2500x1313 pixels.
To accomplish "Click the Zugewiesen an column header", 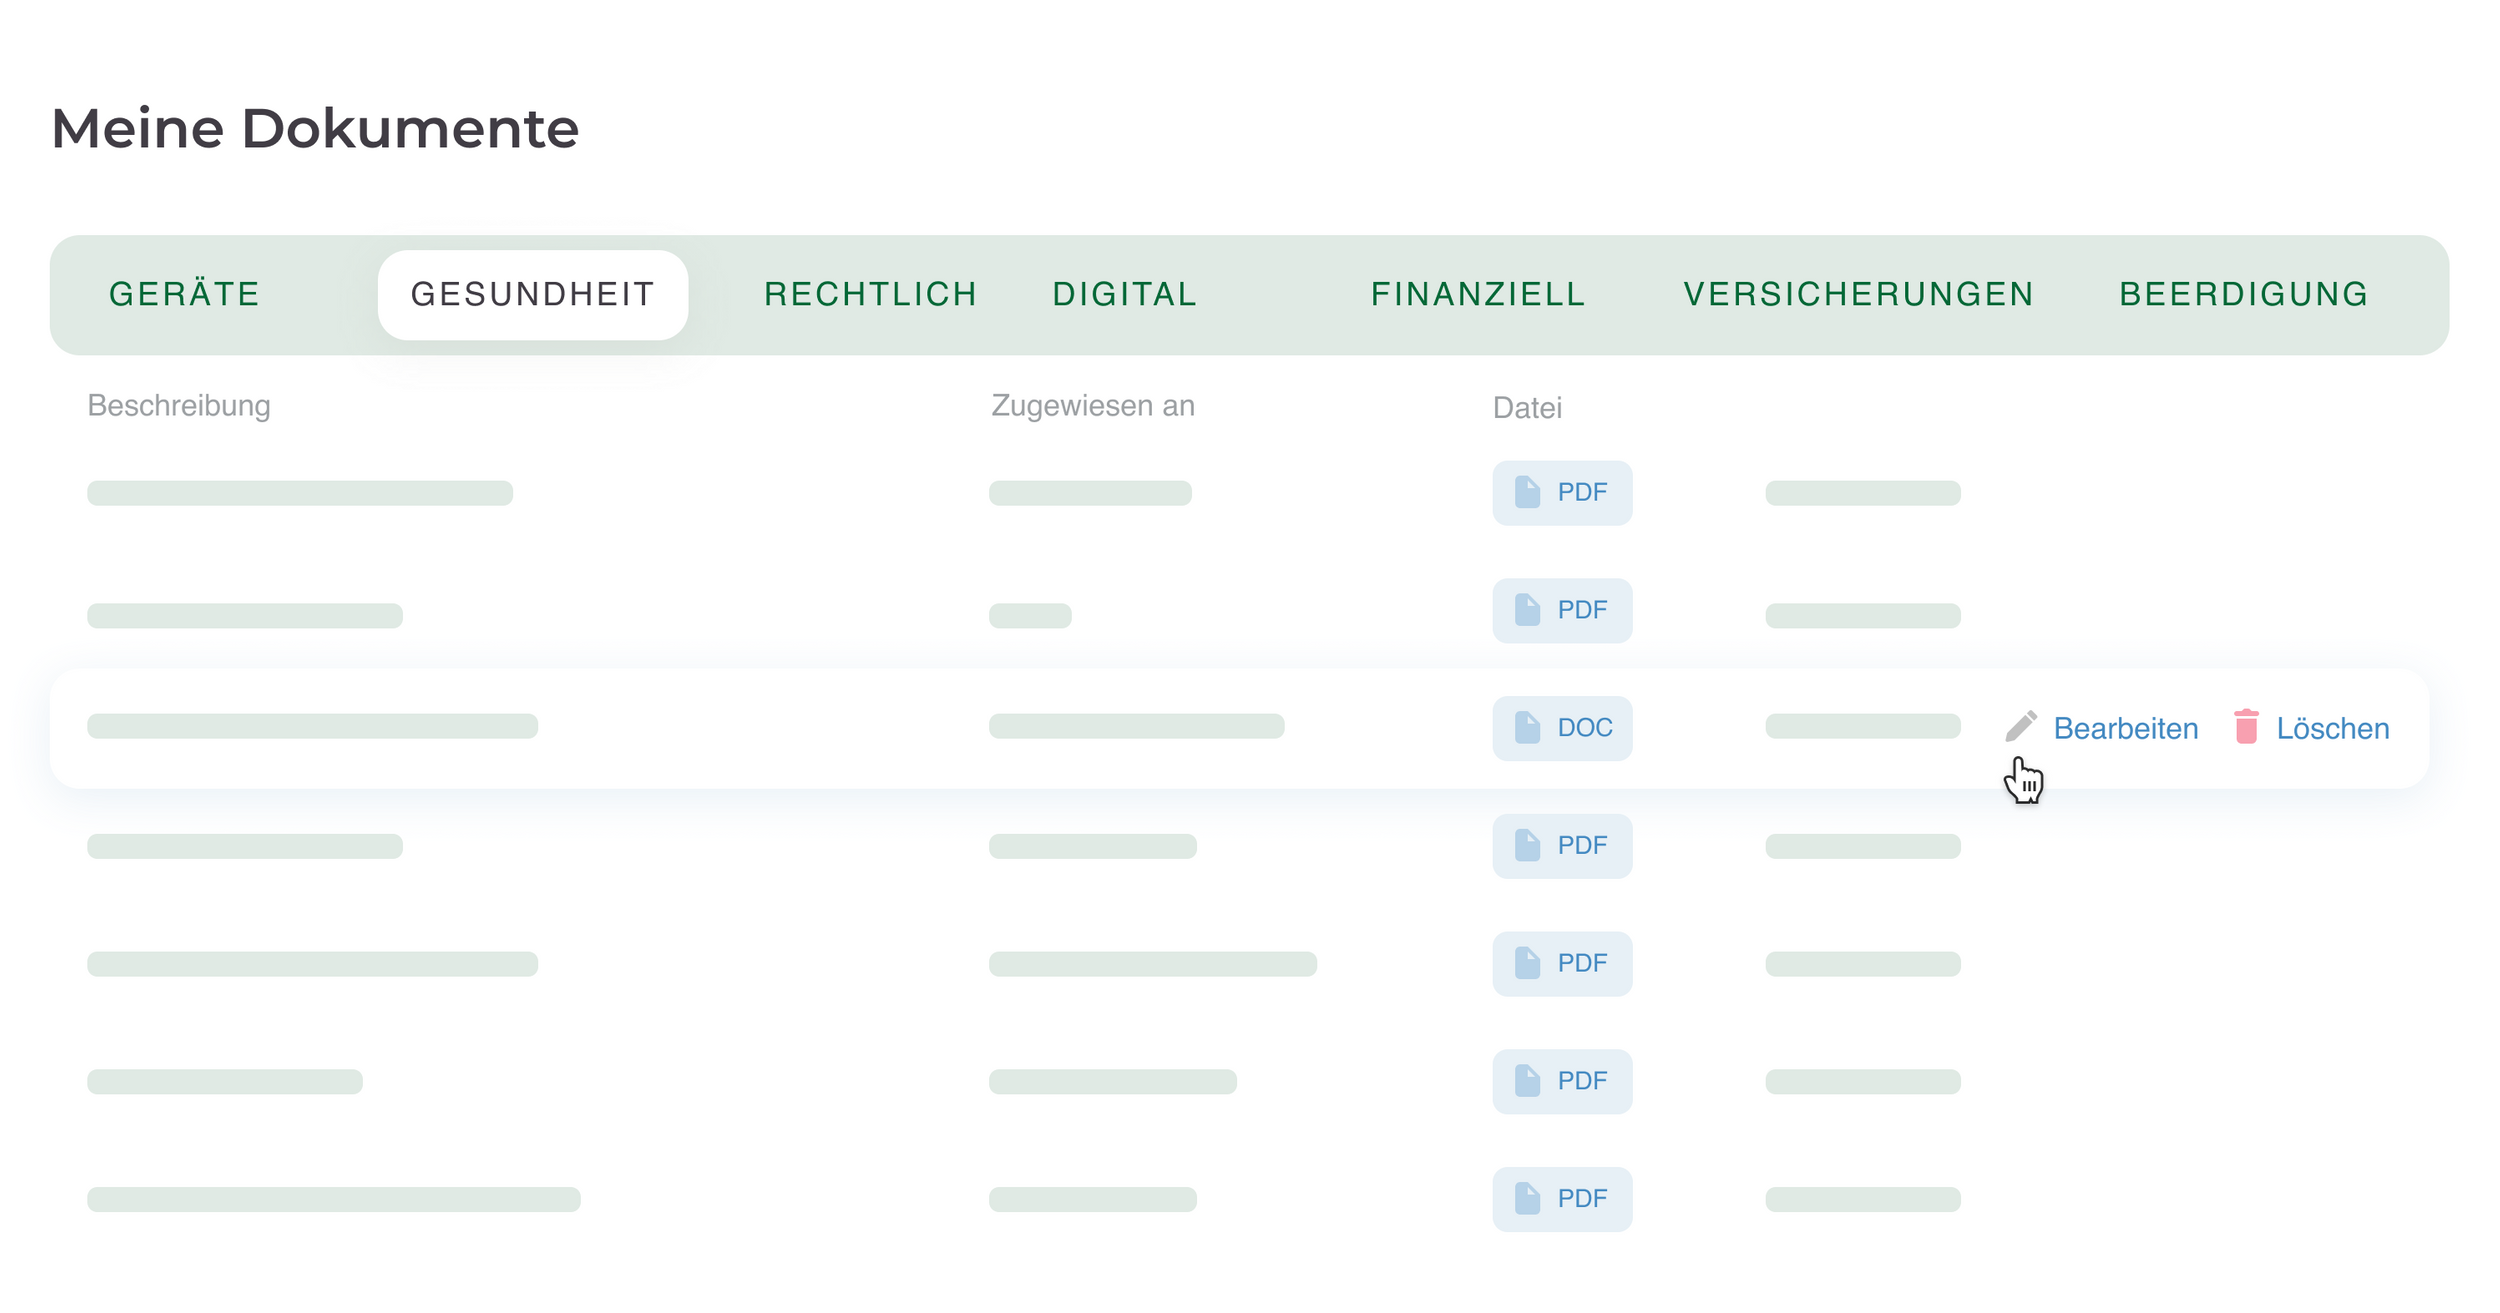I will coord(1092,406).
